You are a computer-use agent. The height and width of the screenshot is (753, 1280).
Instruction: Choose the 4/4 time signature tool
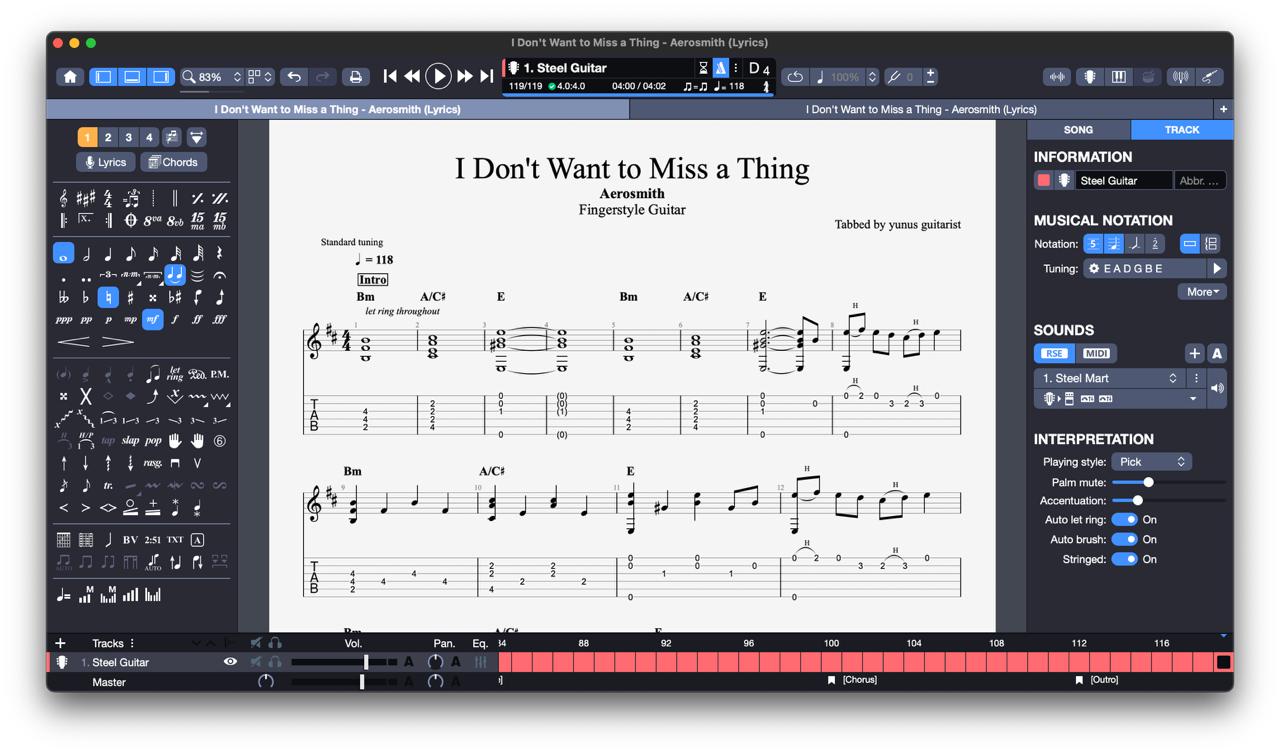108,198
